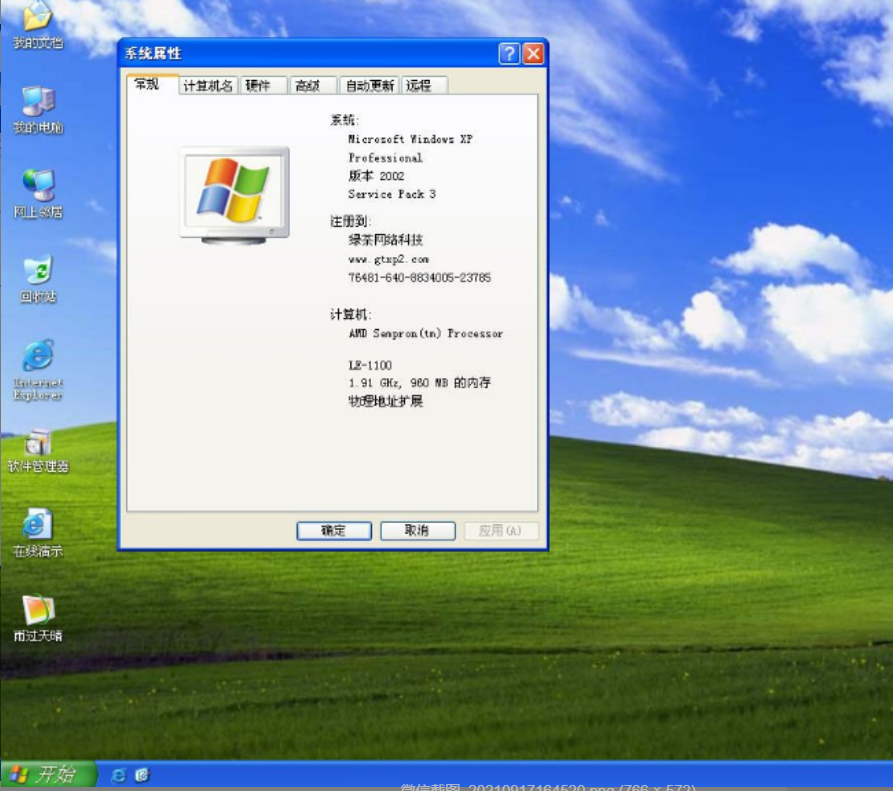
Task: Go to the 自动更新 tab
Action: [370, 85]
